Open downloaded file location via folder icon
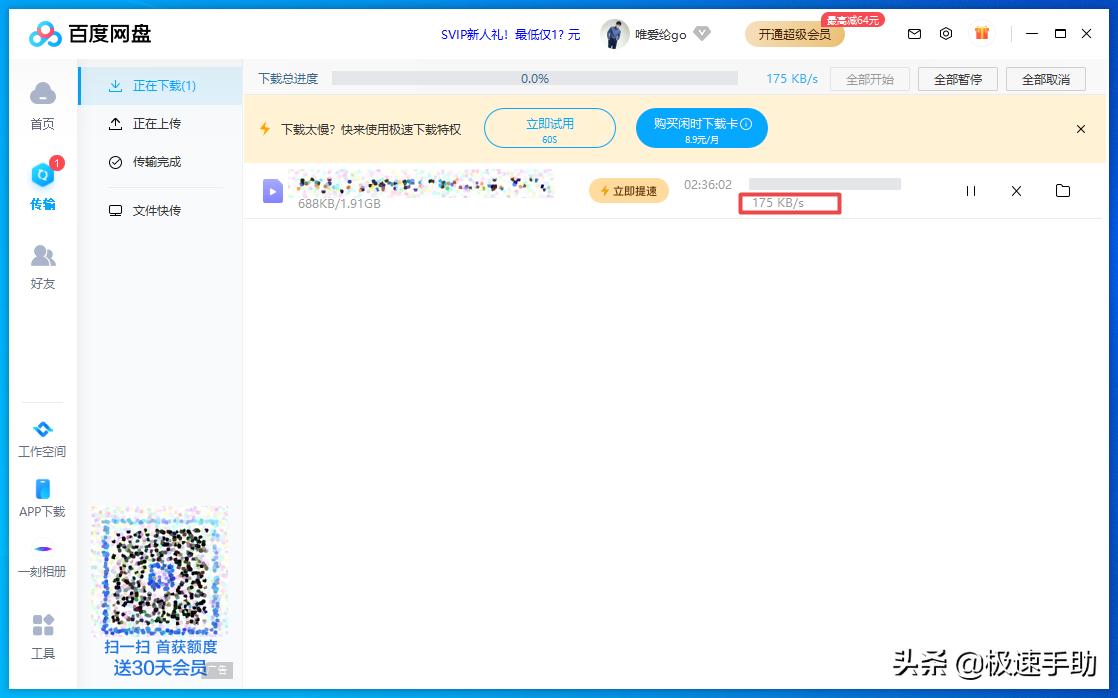Screen dimensions: 1118x698 1063,190
